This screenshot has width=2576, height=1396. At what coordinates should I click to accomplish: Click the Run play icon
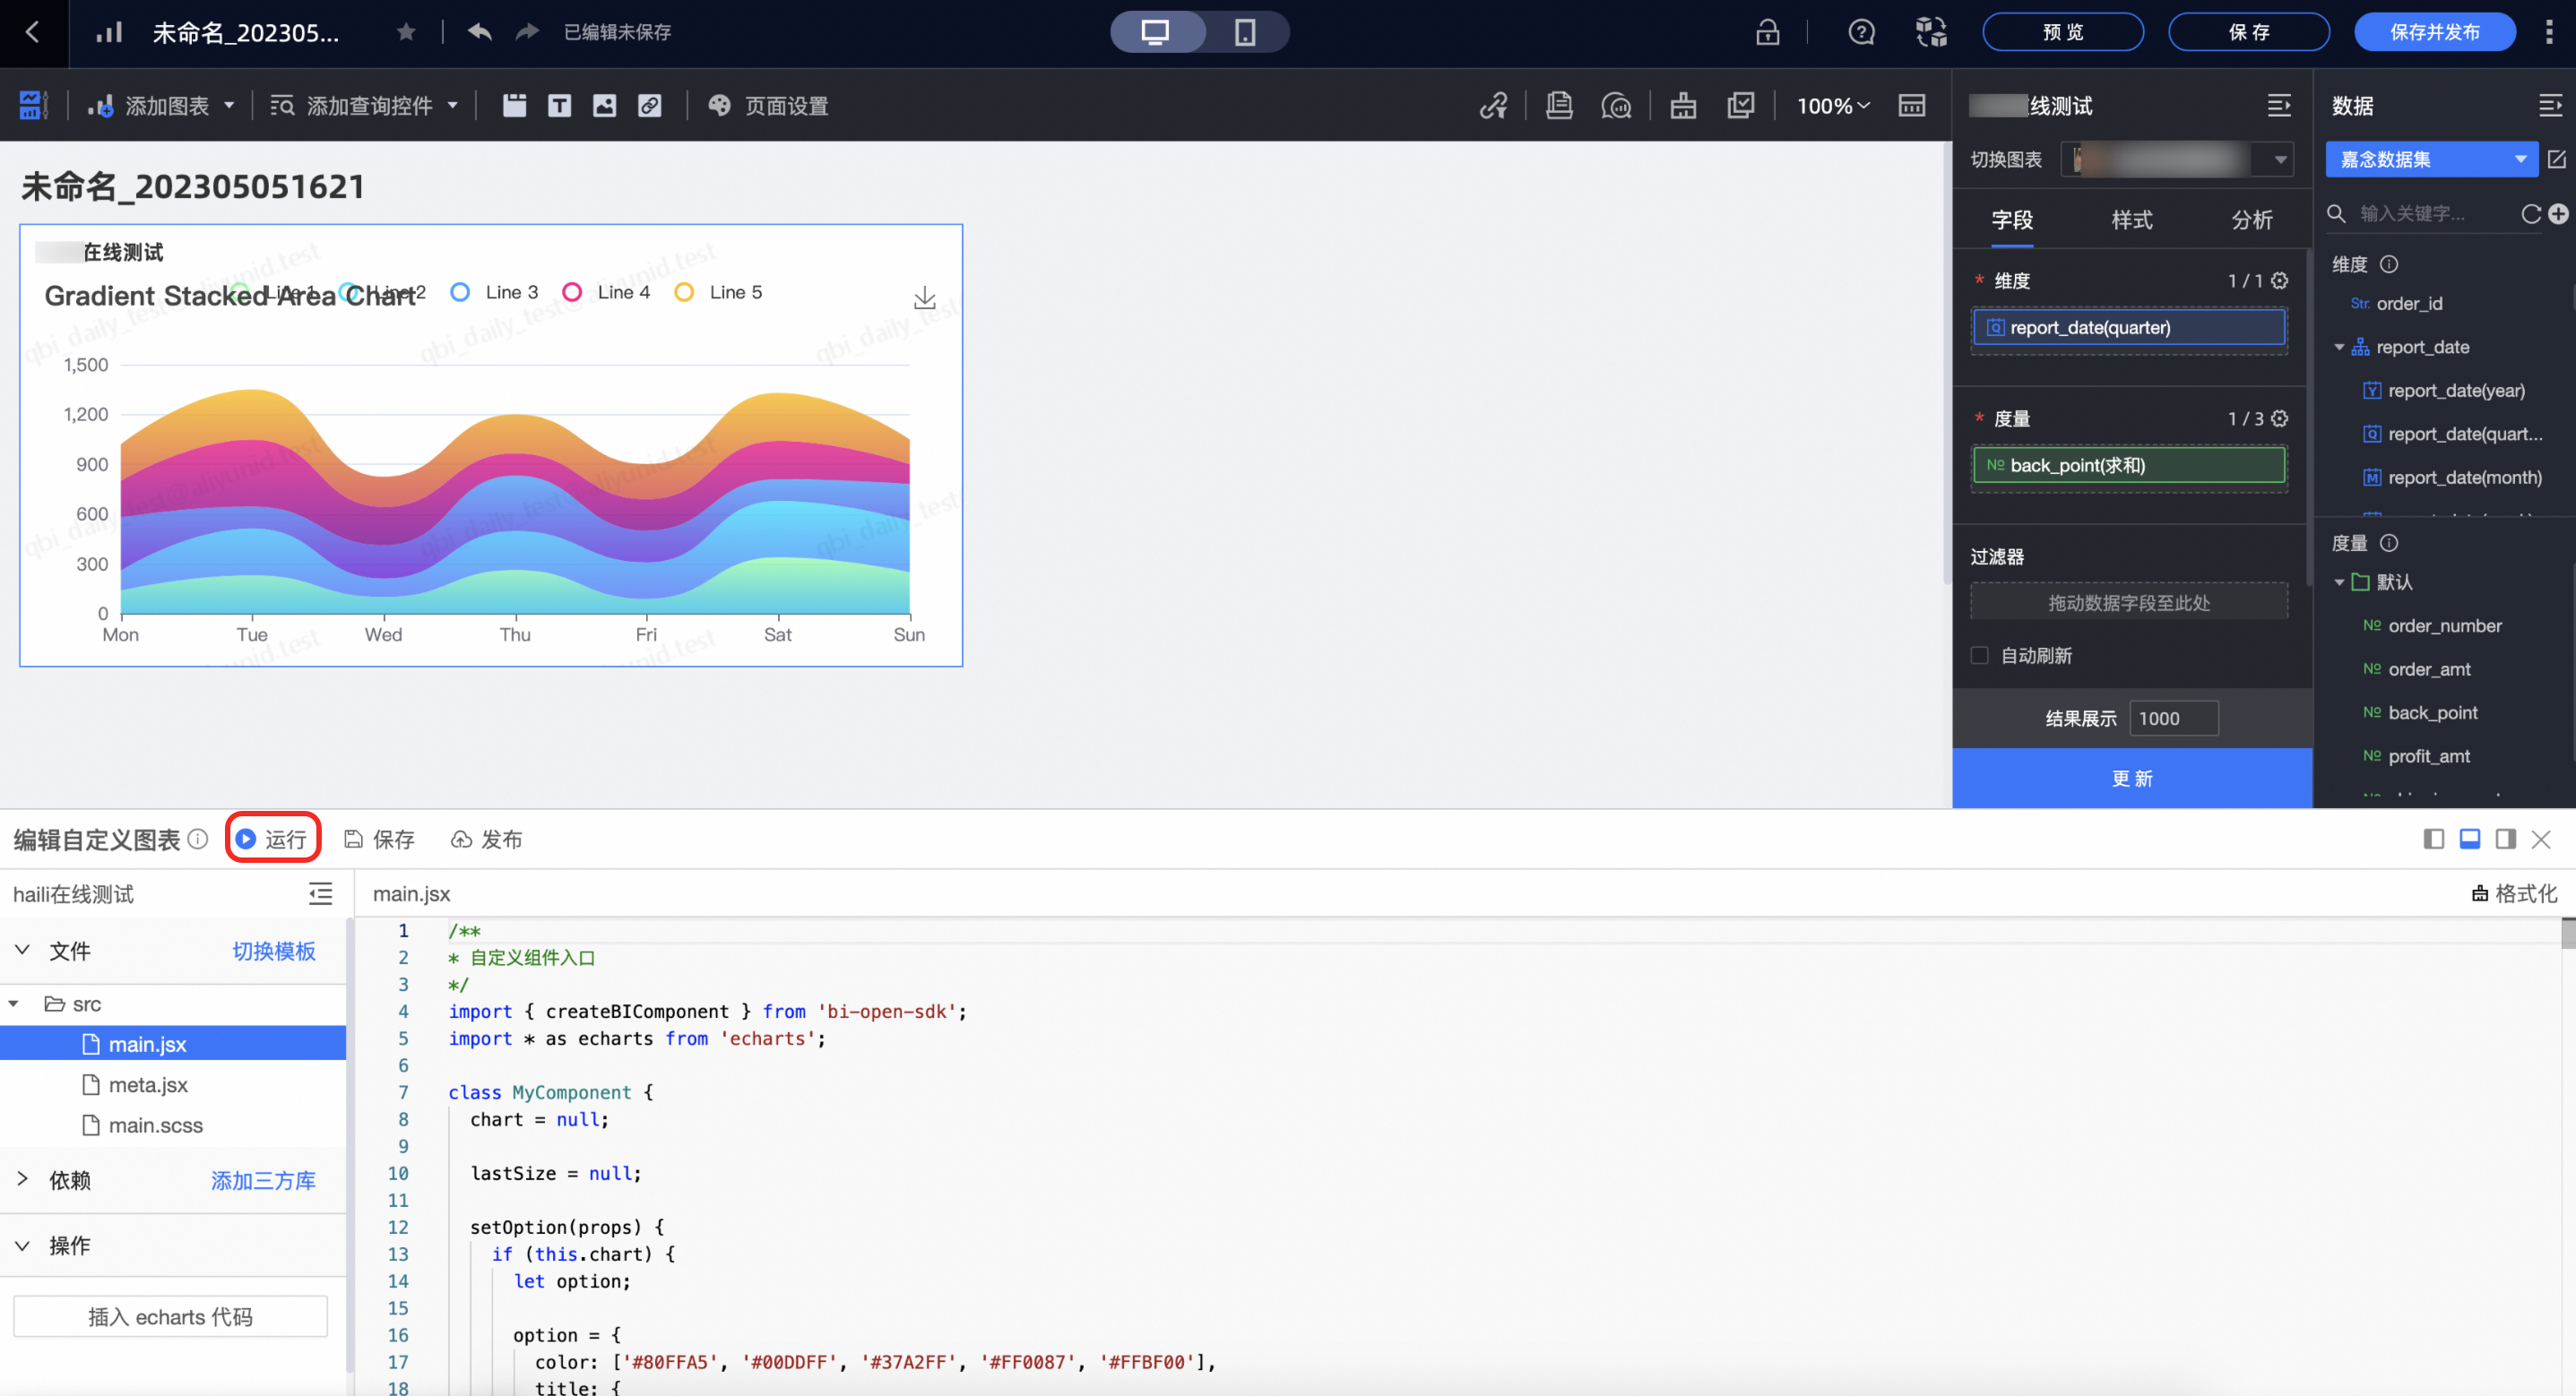[246, 839]
